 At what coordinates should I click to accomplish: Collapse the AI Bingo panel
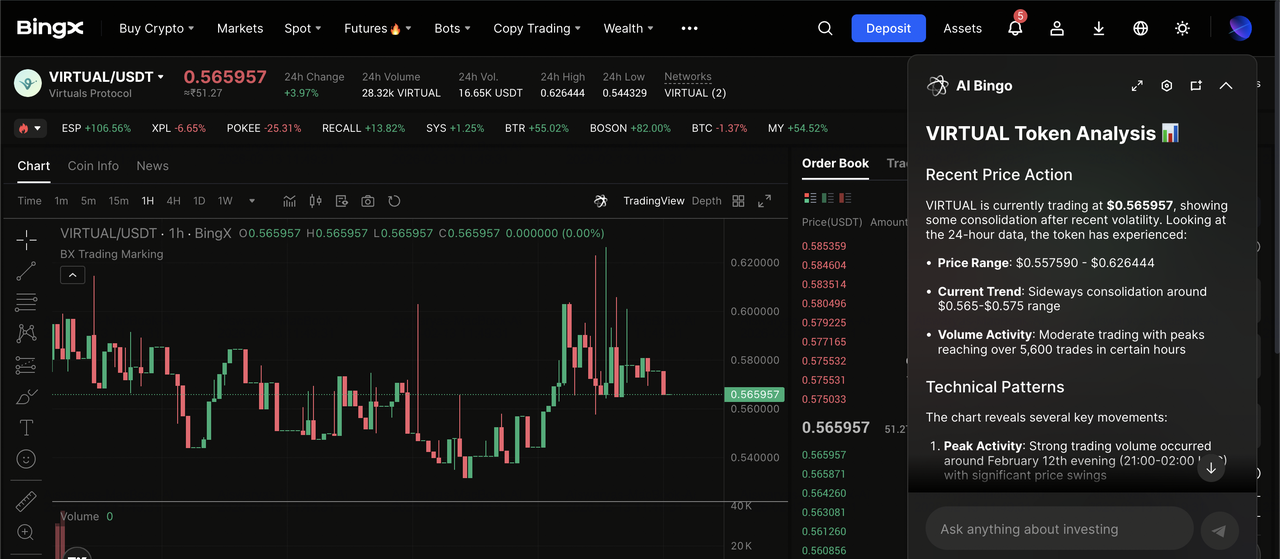[1226, 86]
